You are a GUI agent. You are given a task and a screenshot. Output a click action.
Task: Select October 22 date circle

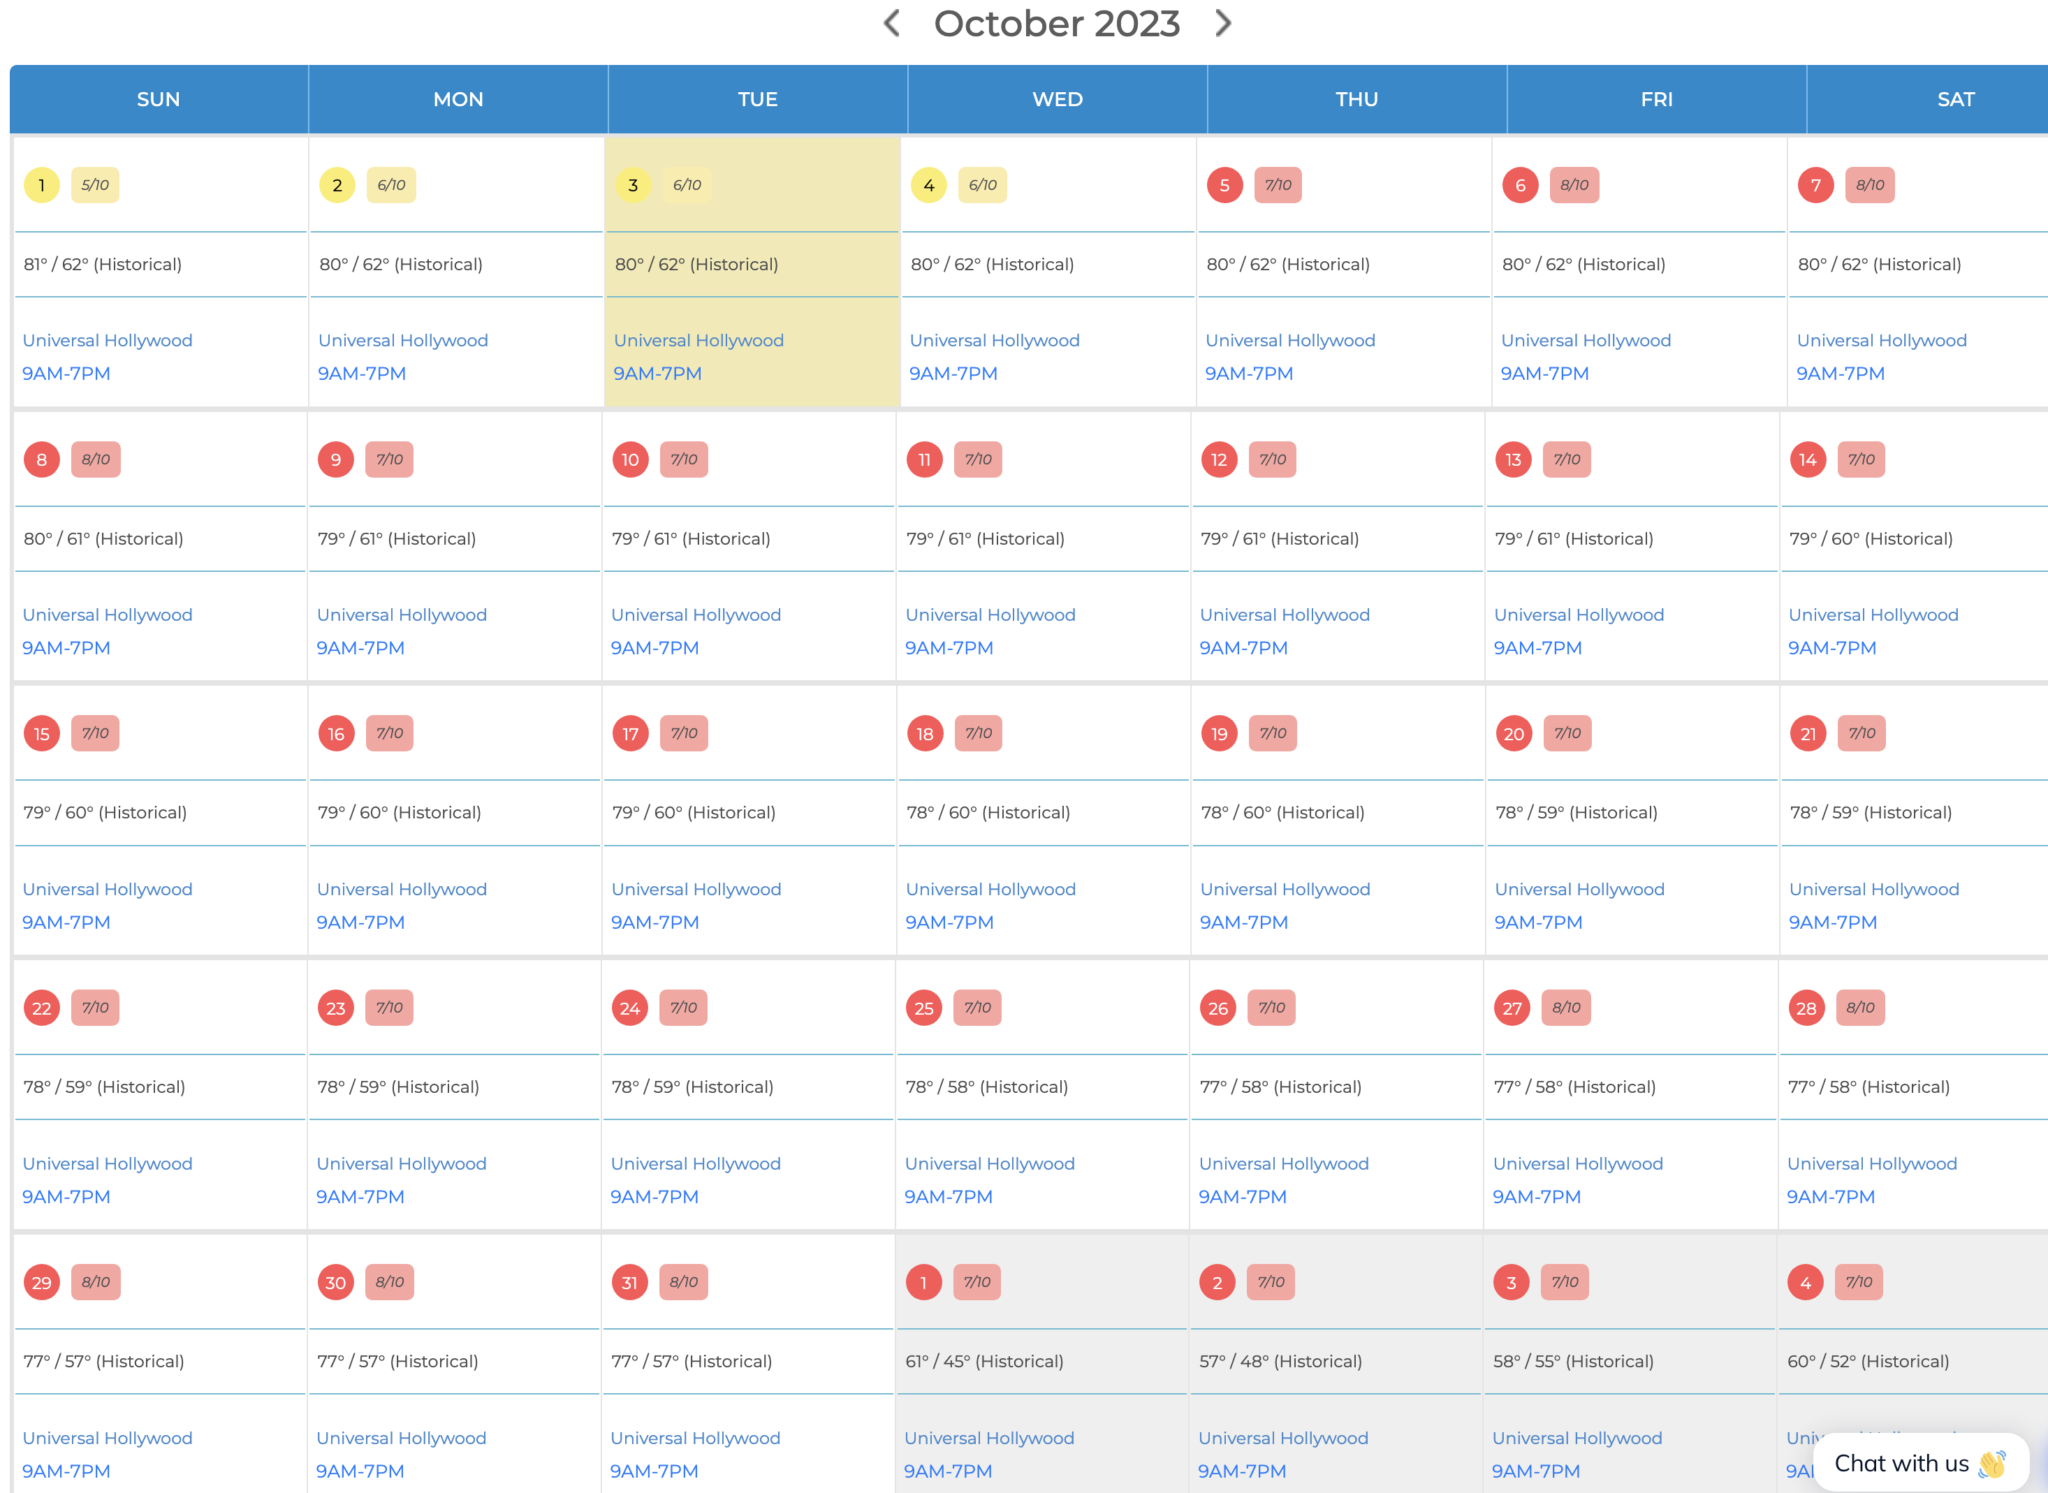42,1008
